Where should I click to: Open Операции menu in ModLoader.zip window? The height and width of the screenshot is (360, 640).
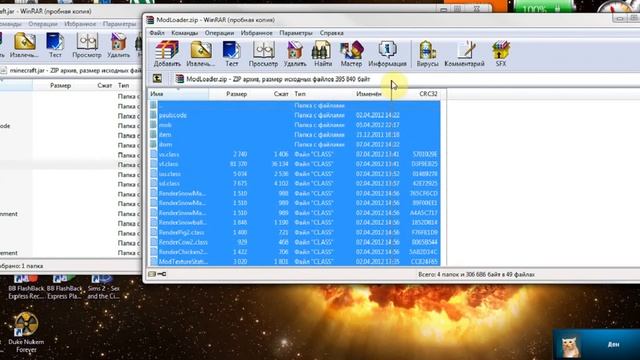[x=219, y=33]
